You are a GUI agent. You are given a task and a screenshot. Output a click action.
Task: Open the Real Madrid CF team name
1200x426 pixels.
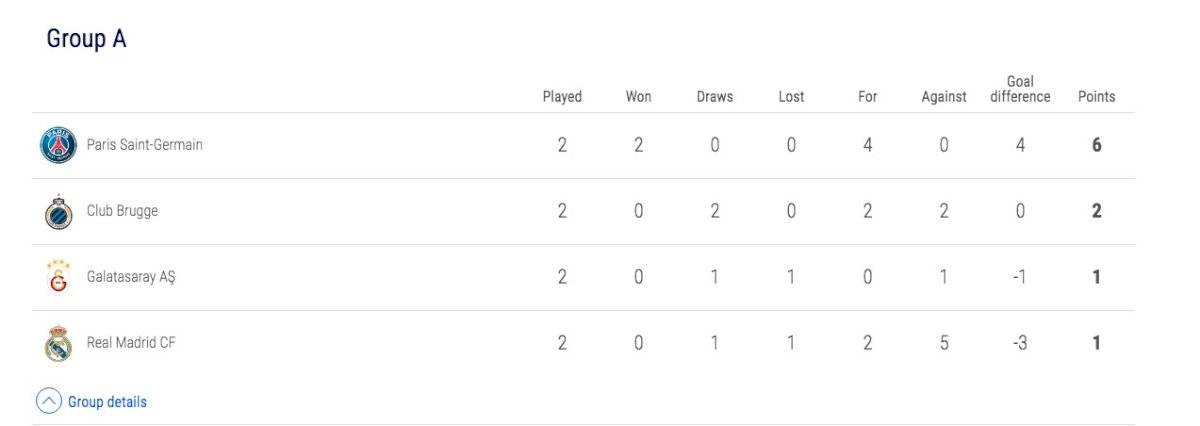(x=132, y=343)
